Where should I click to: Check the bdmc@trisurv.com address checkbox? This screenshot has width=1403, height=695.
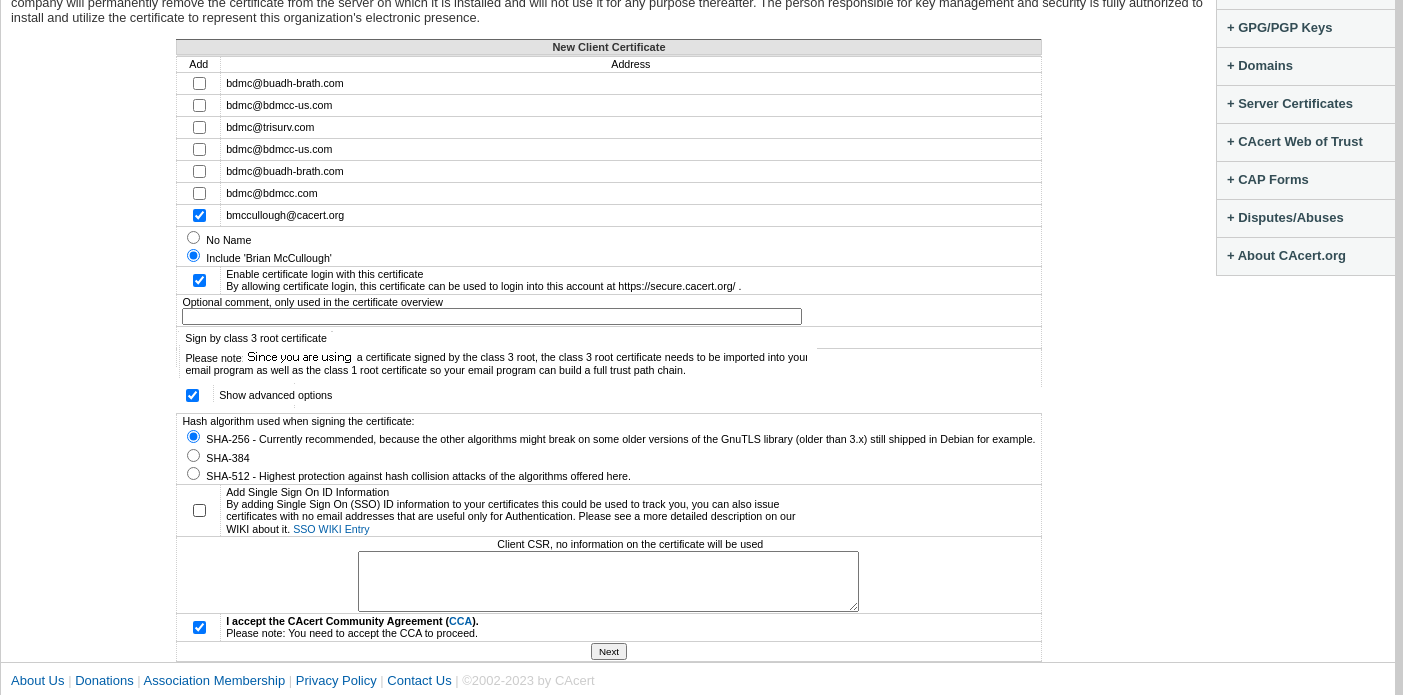(199, 127)
